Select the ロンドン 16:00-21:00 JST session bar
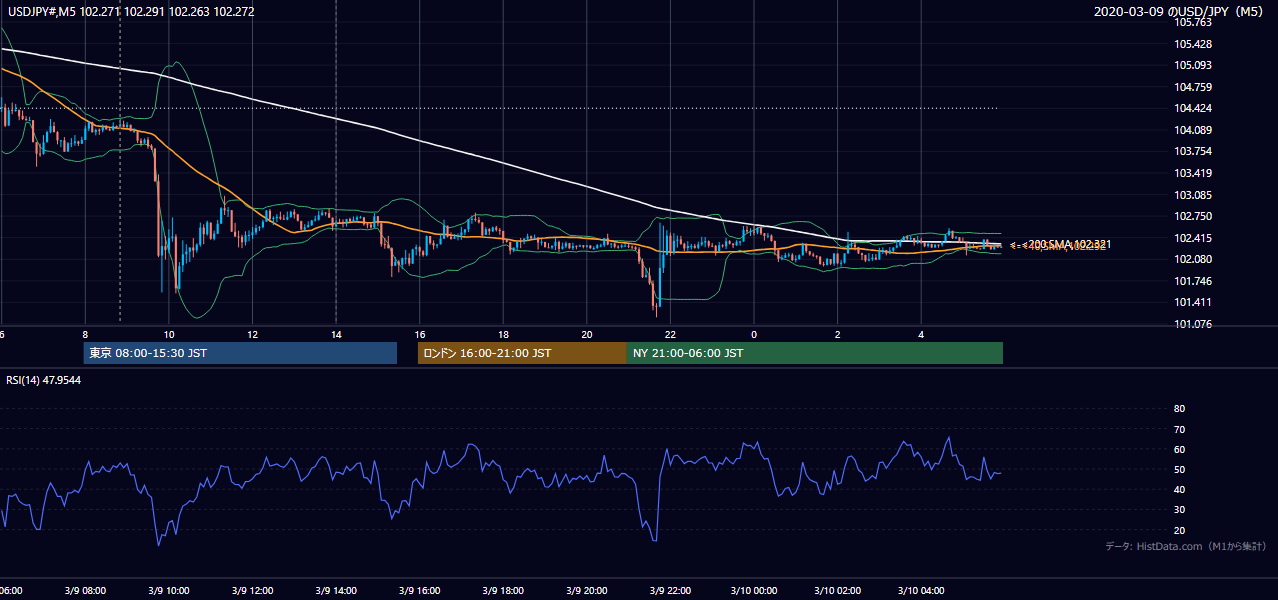Screen dimensions: 1278x600 [522, 353]
